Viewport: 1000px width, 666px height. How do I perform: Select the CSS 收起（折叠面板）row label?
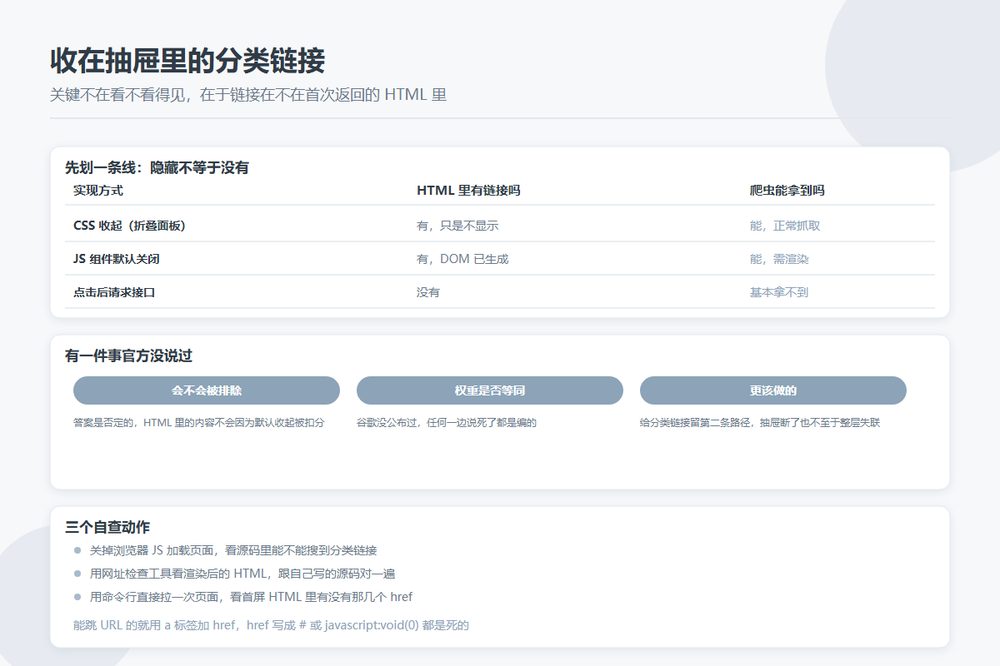pos(129,226)
